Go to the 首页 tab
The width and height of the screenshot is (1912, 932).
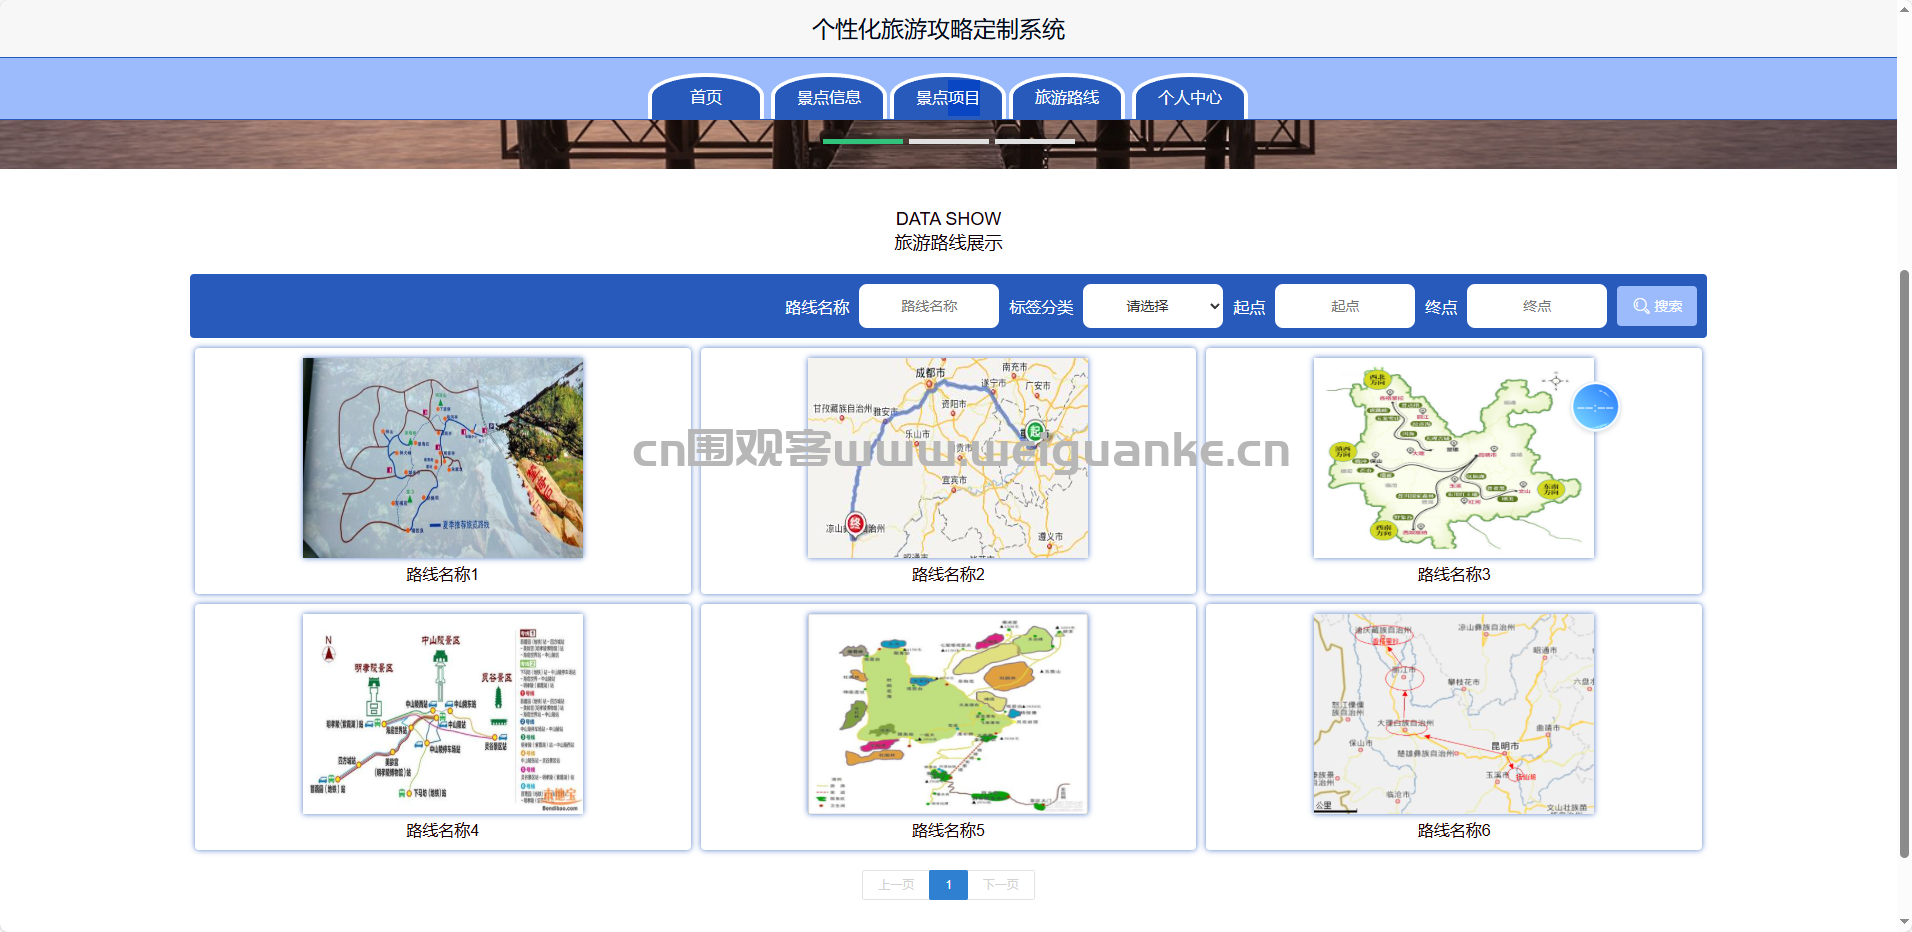(x=706, y=98)
